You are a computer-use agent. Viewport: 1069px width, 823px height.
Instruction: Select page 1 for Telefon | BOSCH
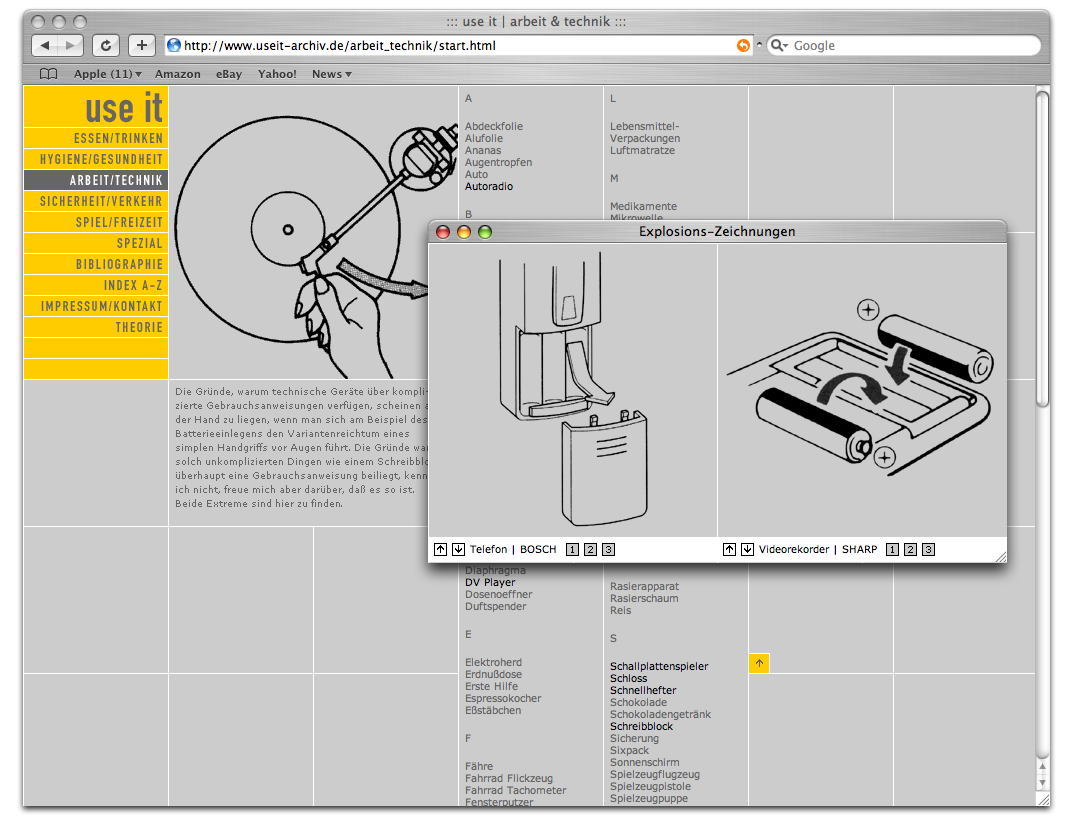pos(573,550)
